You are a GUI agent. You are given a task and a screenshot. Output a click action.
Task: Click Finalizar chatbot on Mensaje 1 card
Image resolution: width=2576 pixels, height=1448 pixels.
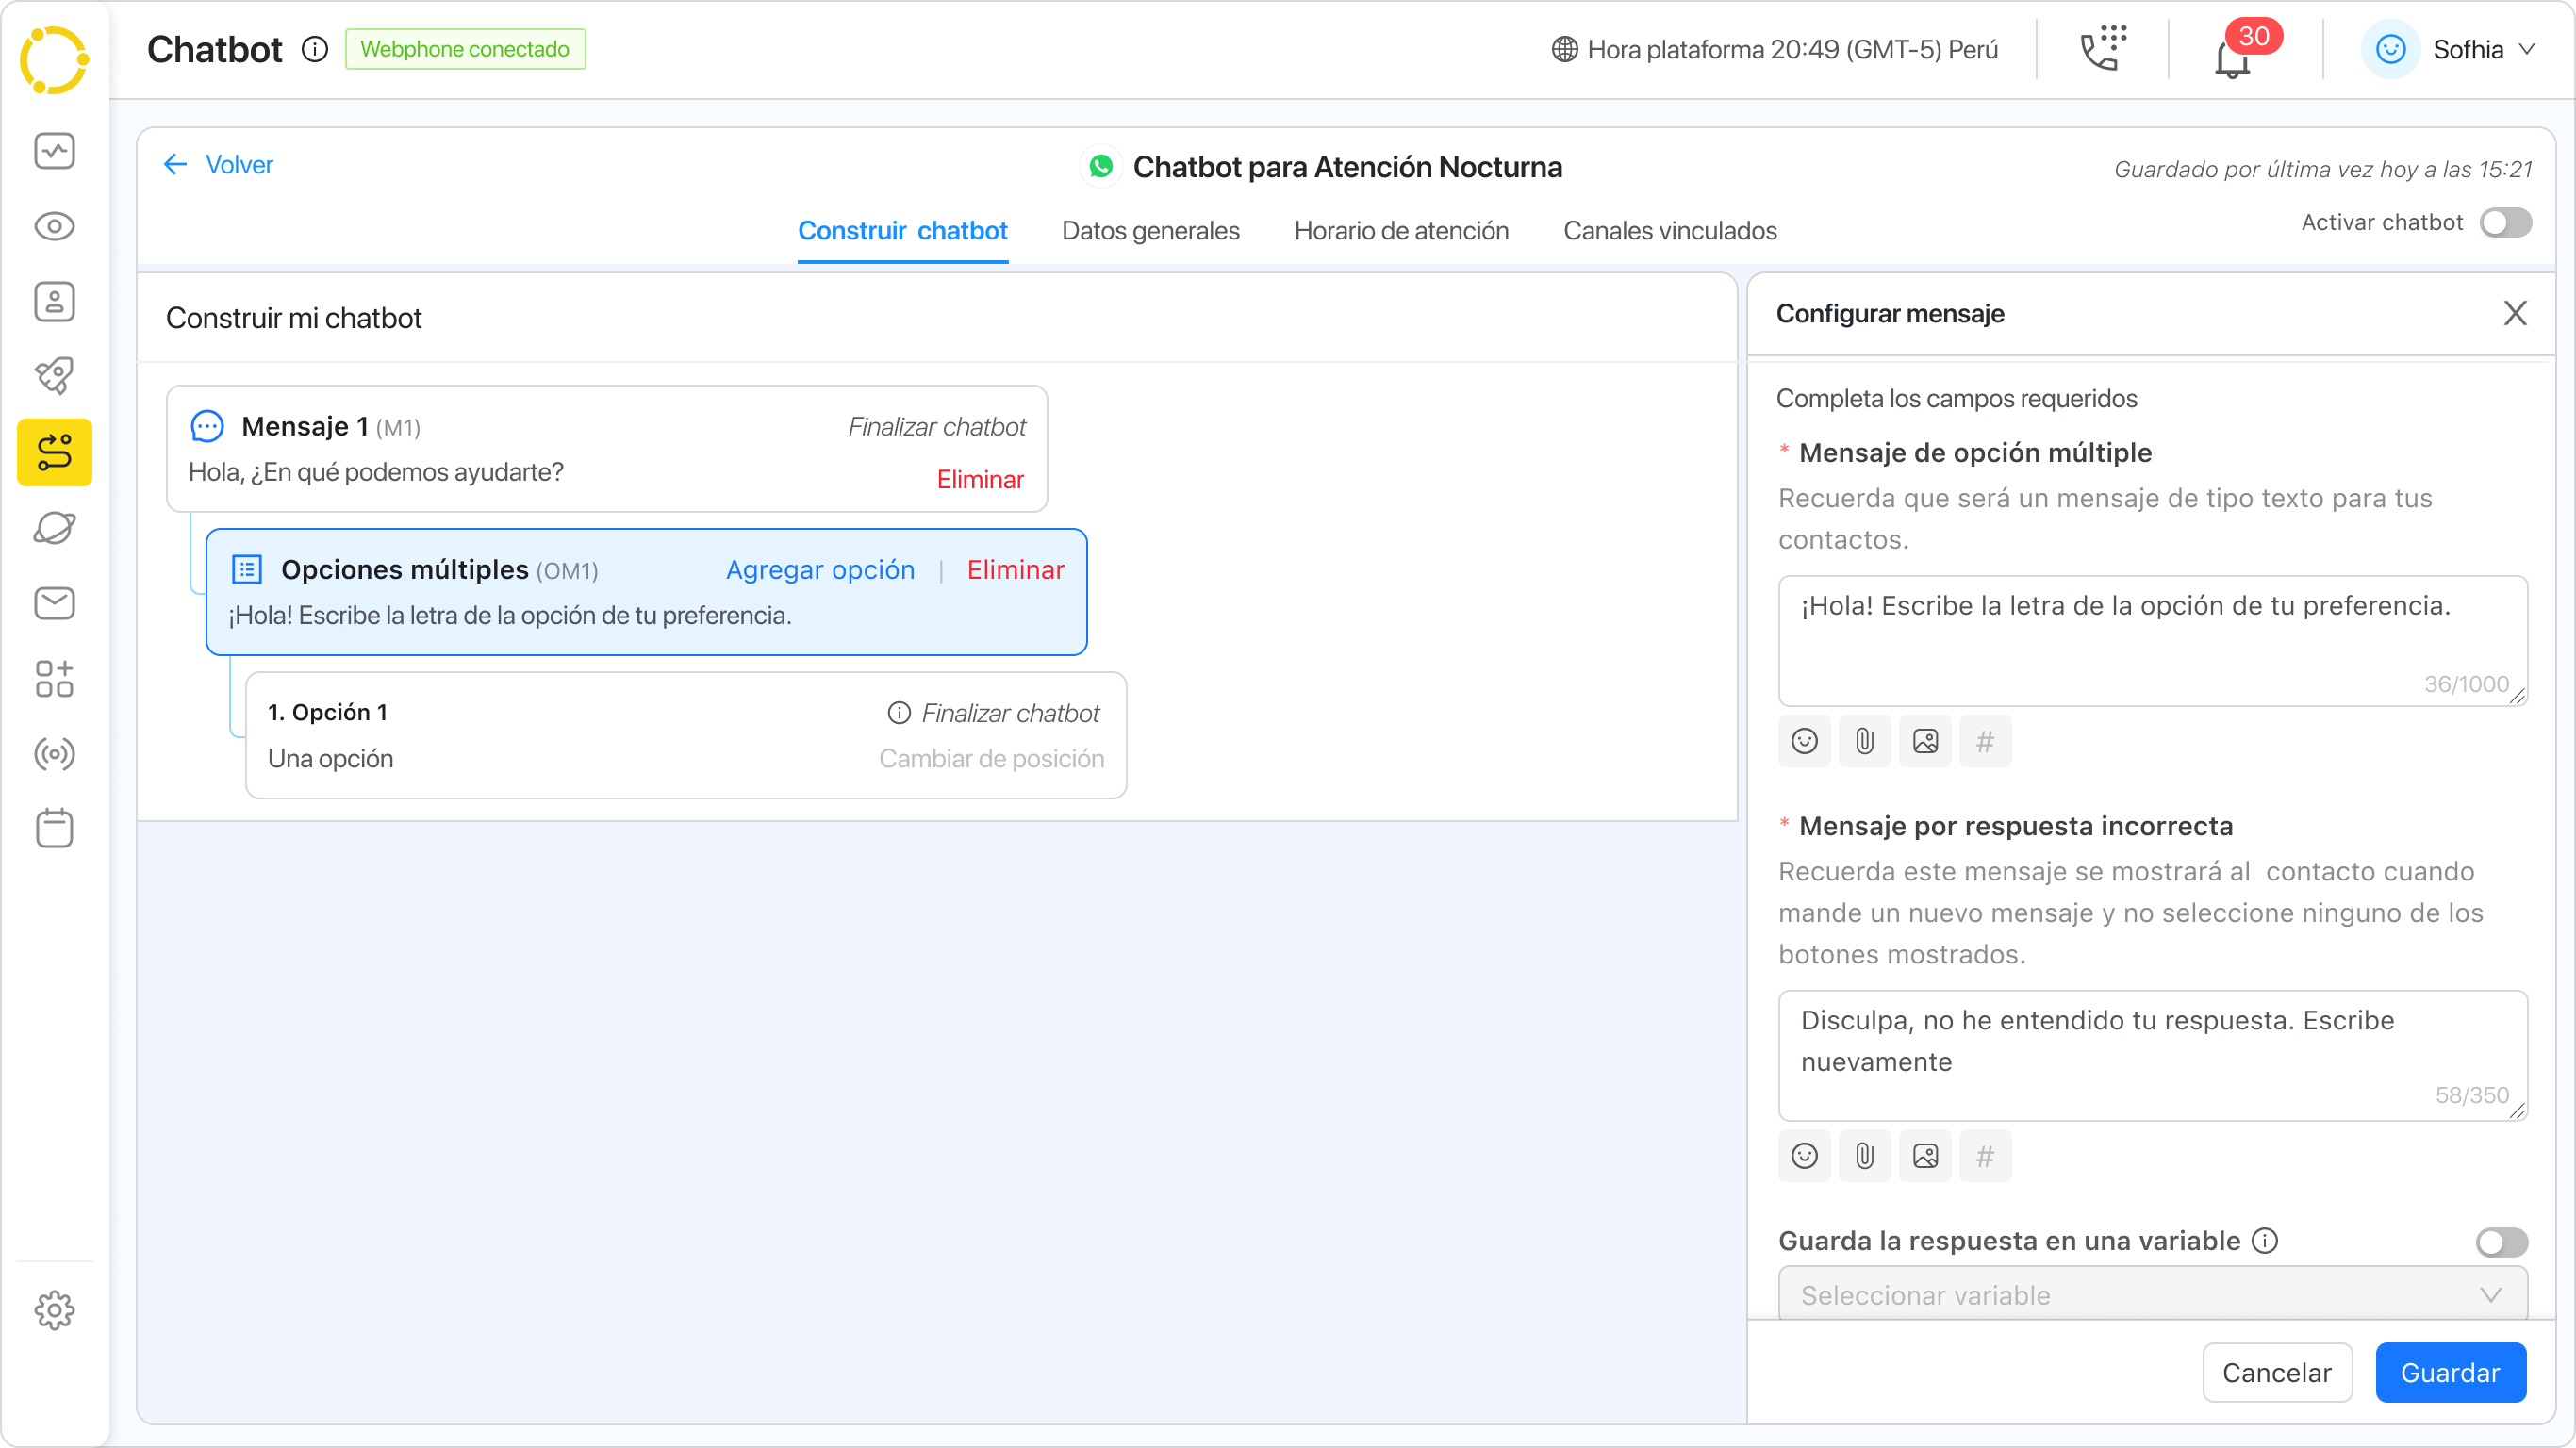point(937,427)
